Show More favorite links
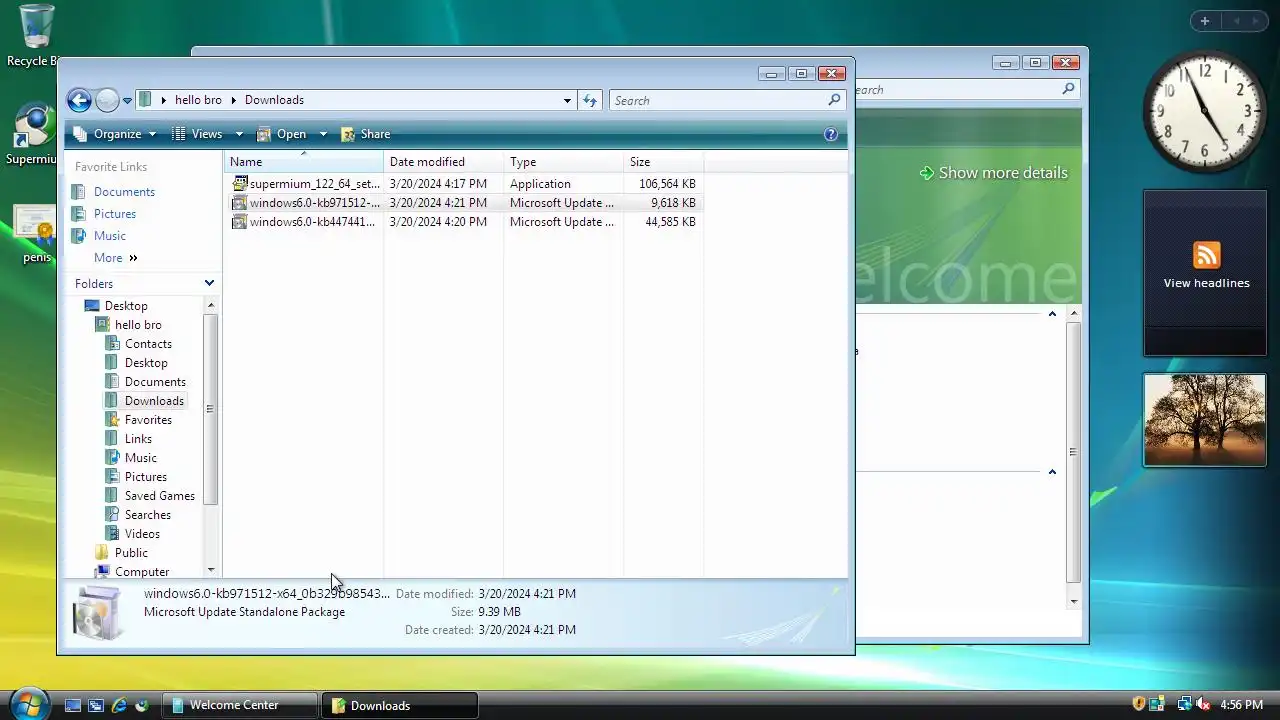The width and height of the screenshot is (1280, 720). [115, 258]
